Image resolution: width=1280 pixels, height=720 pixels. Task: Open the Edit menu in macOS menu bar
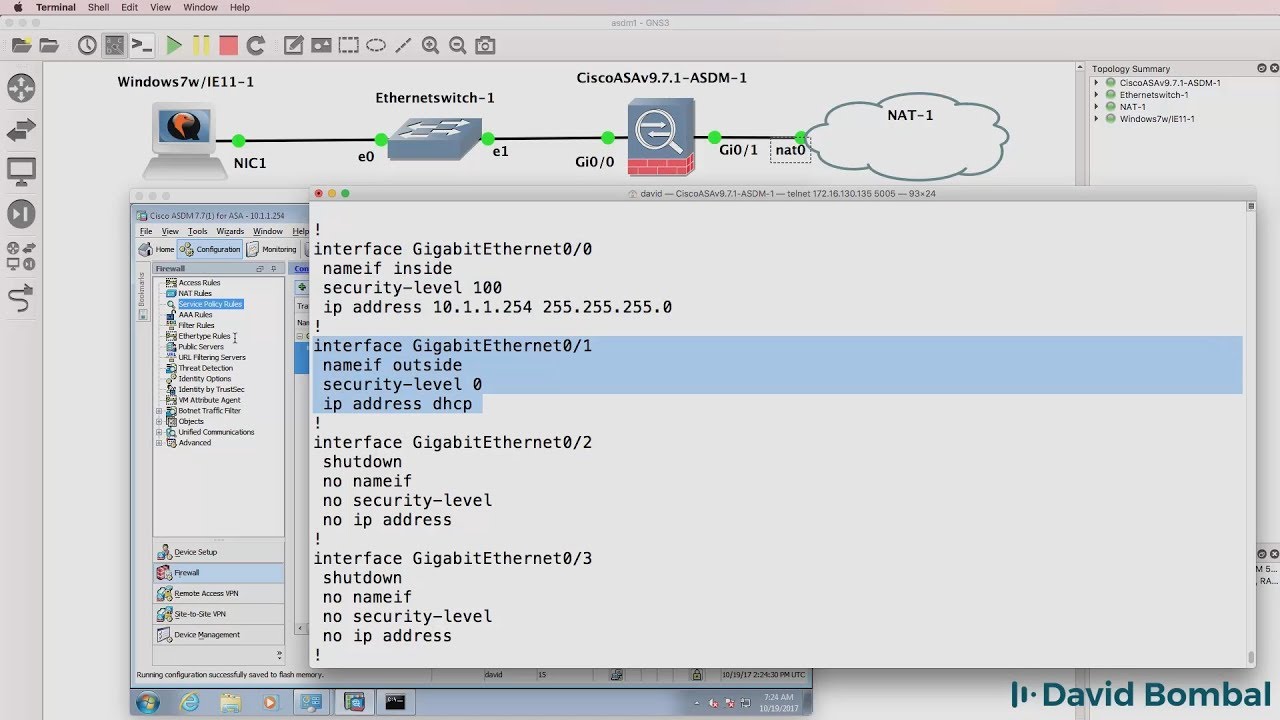[130, 7]
